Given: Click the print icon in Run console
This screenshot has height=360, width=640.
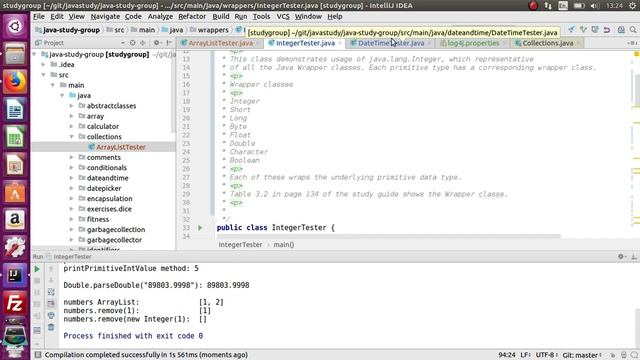Looking at the screenshot, I should click(51, 316).
